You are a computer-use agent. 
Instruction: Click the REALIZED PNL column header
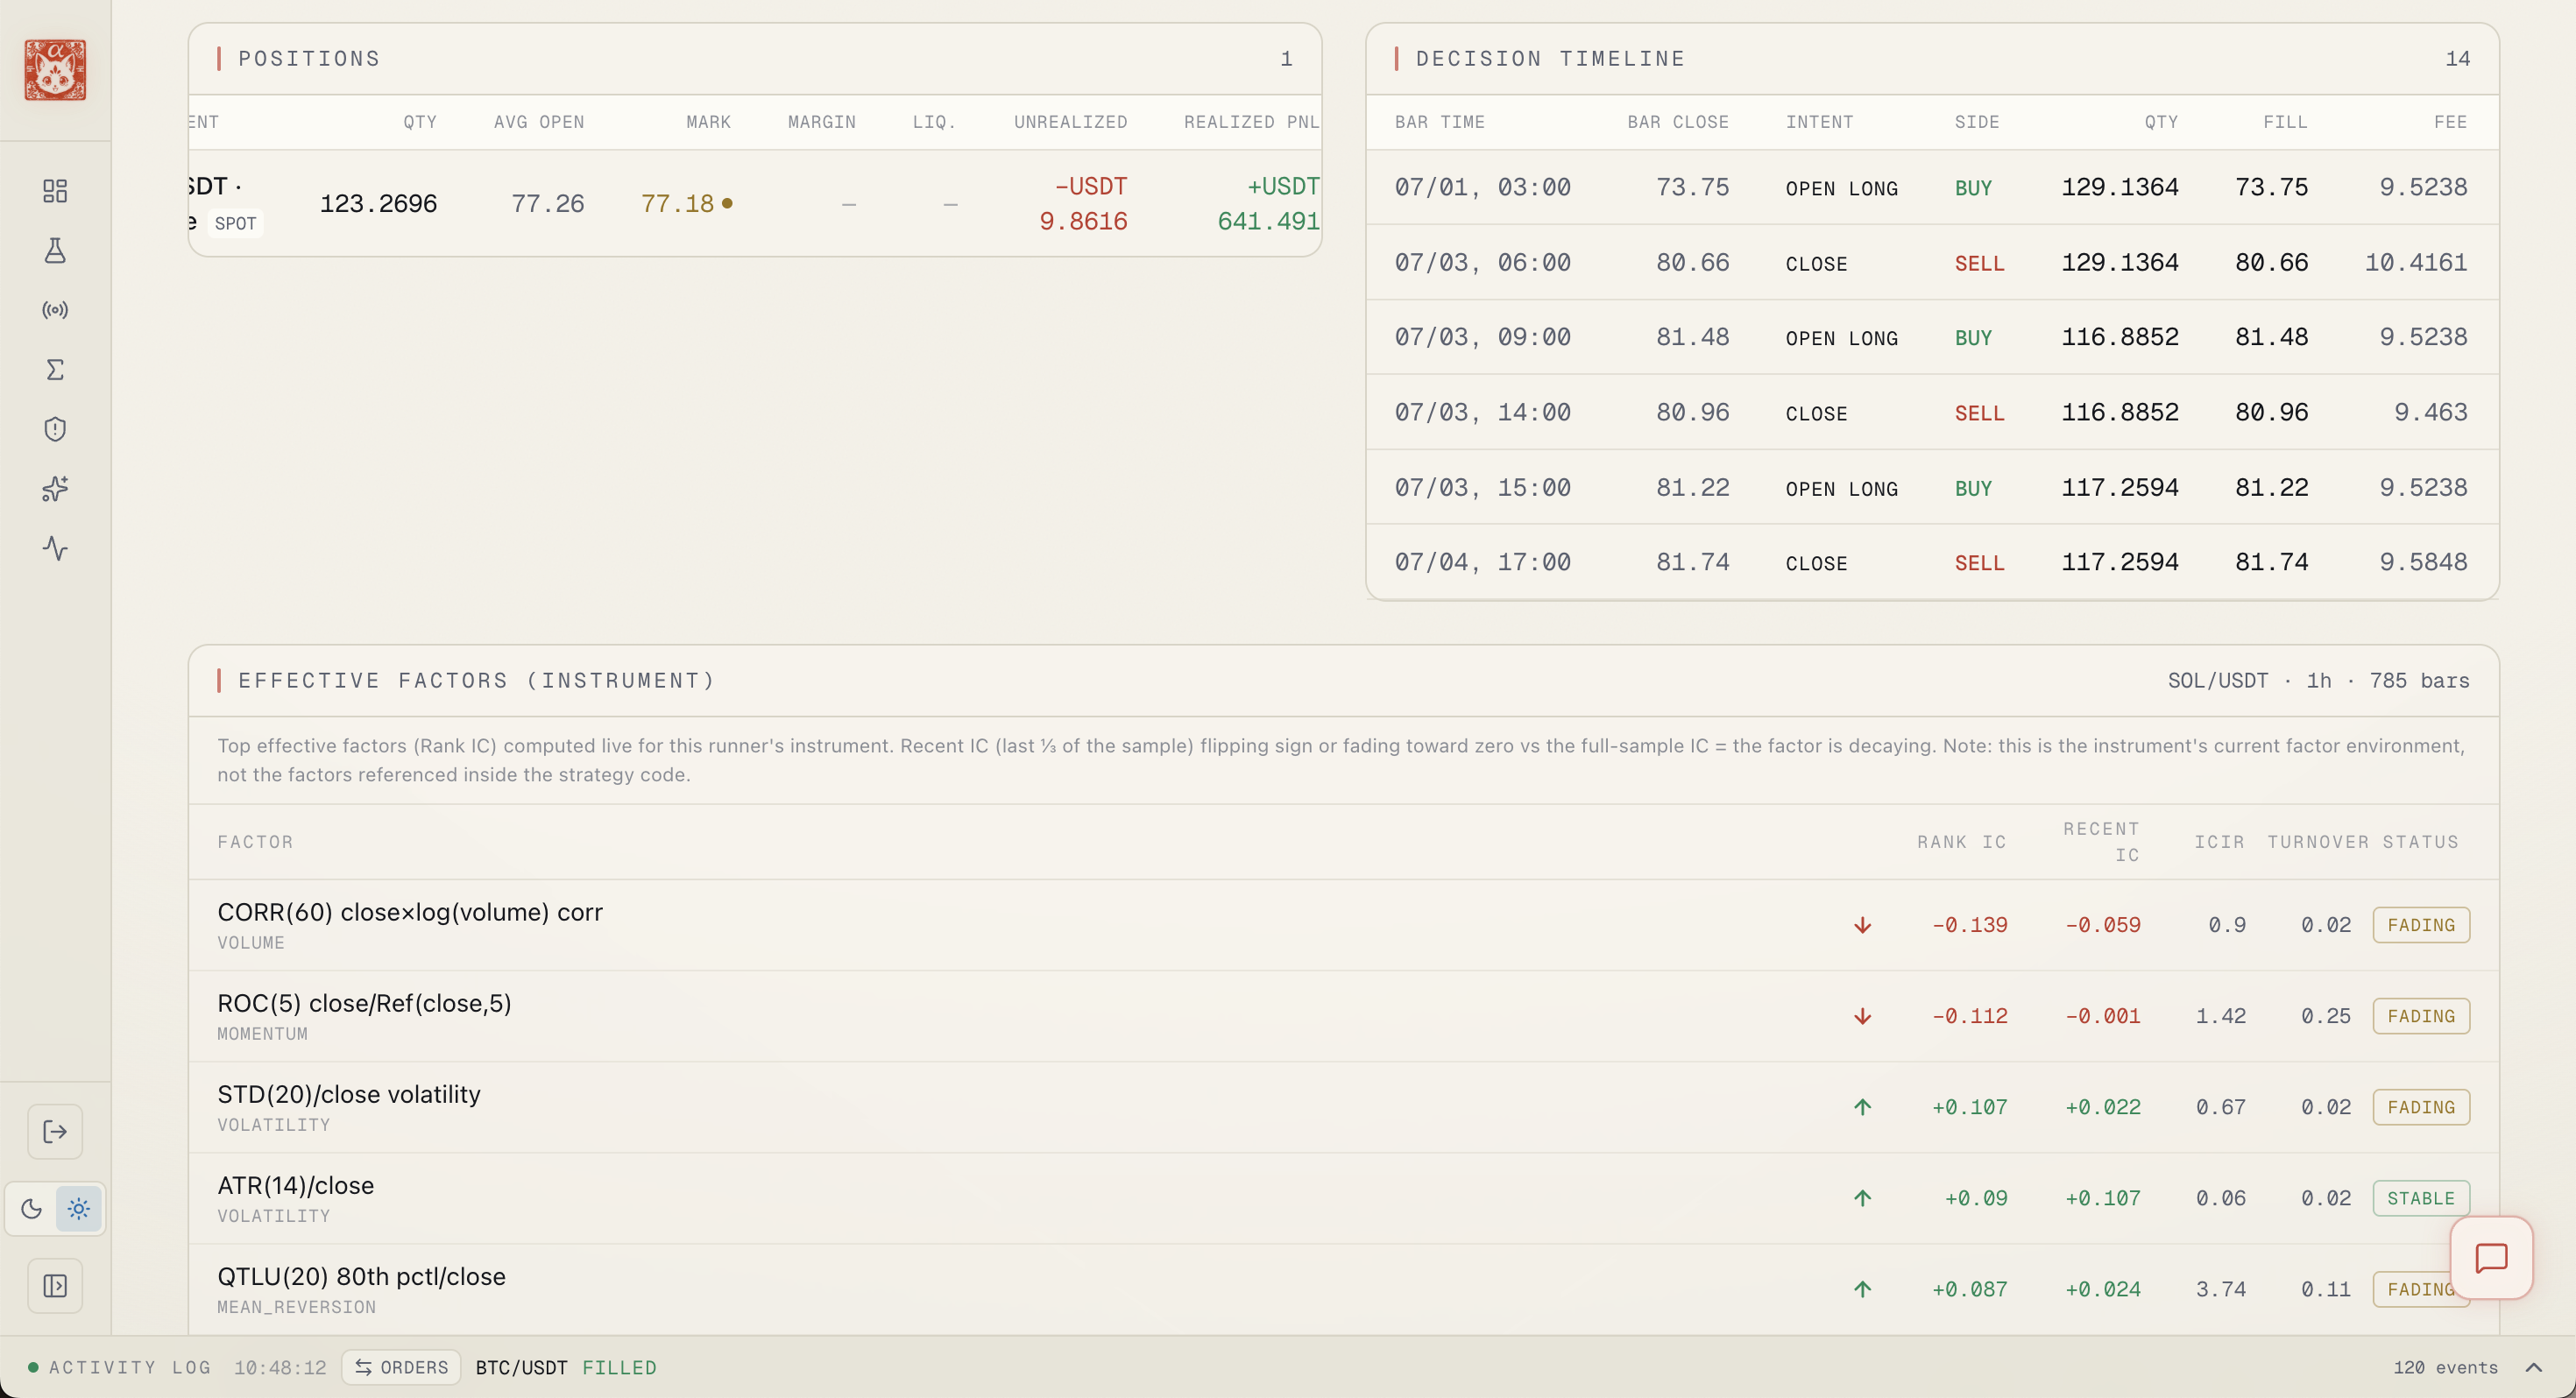point(1251,122)
